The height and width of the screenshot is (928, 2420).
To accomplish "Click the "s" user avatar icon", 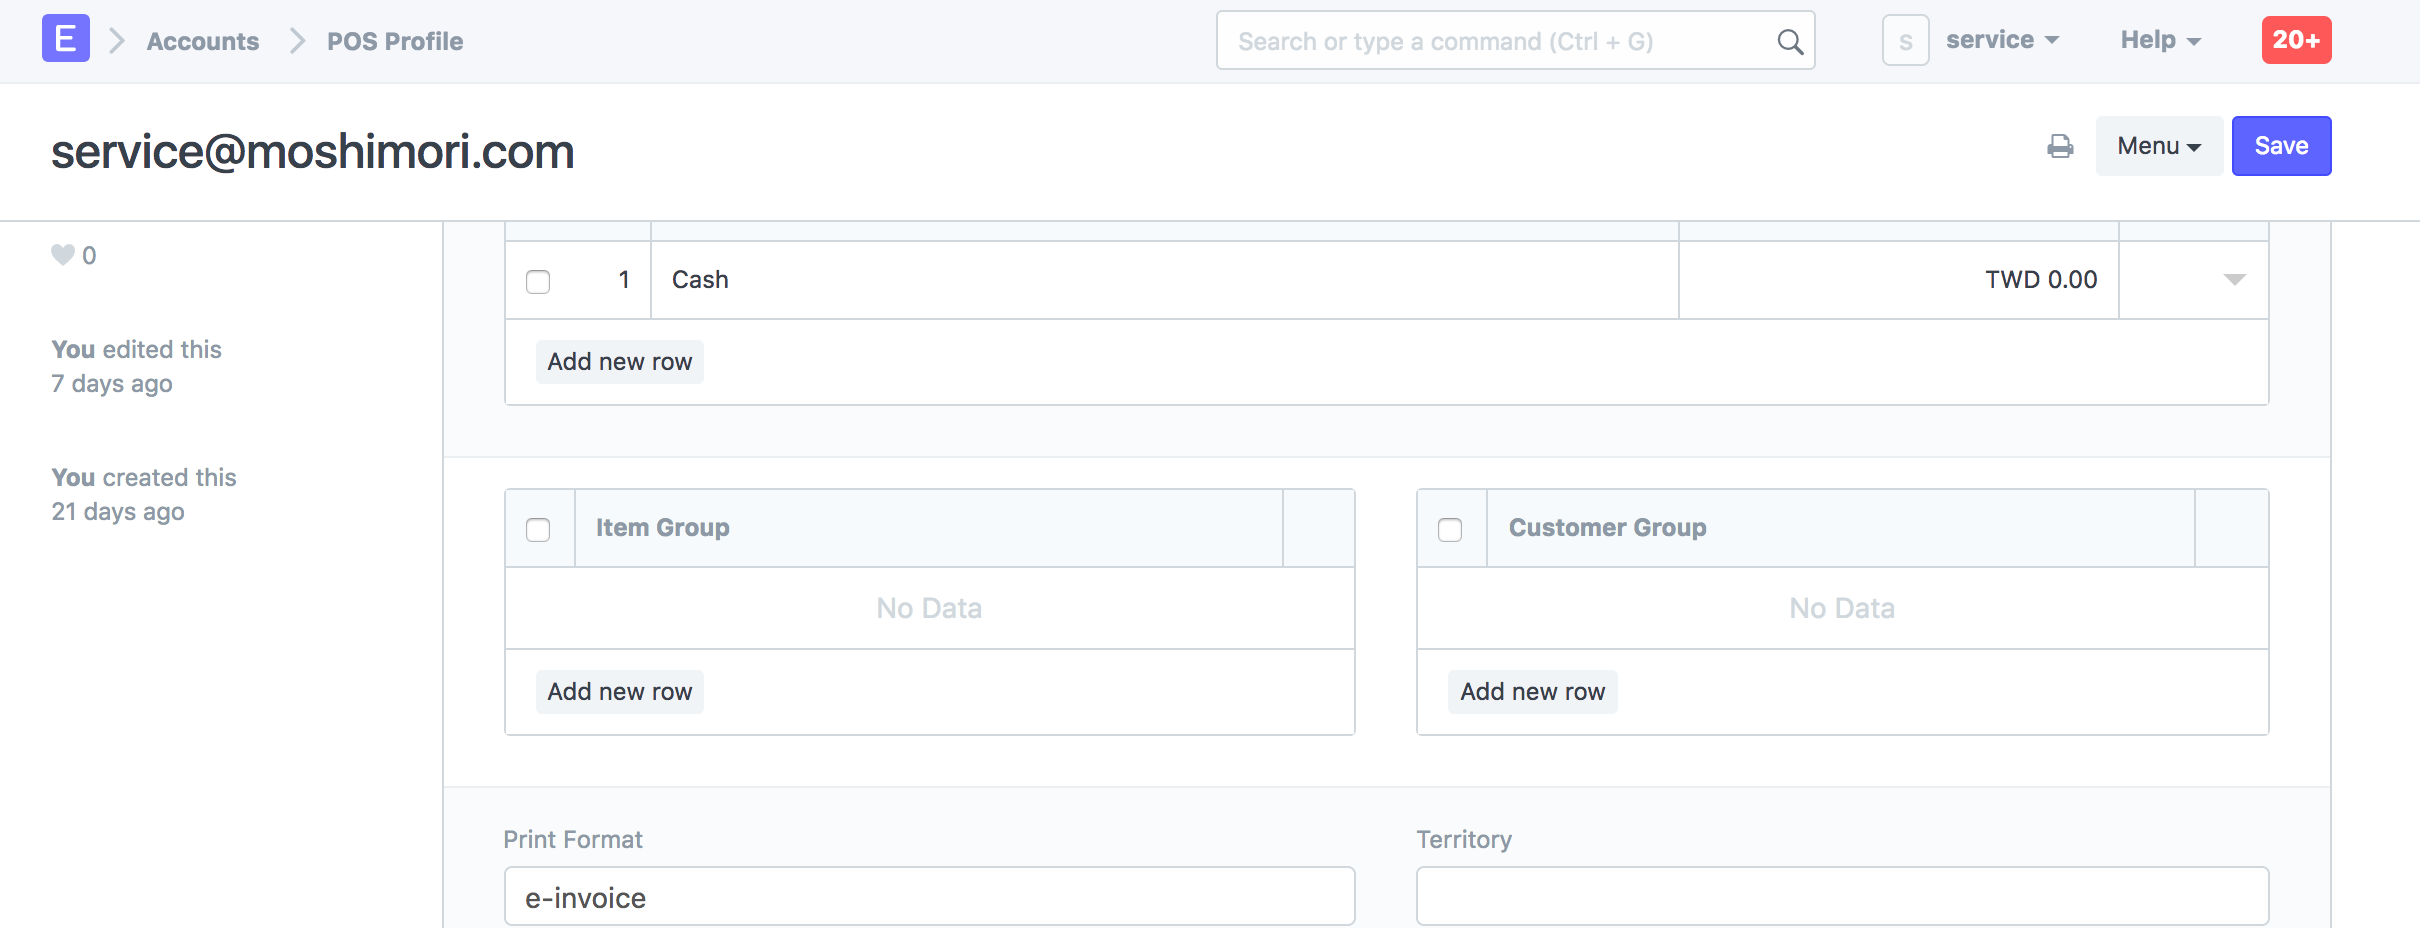I will point(1905,41).
